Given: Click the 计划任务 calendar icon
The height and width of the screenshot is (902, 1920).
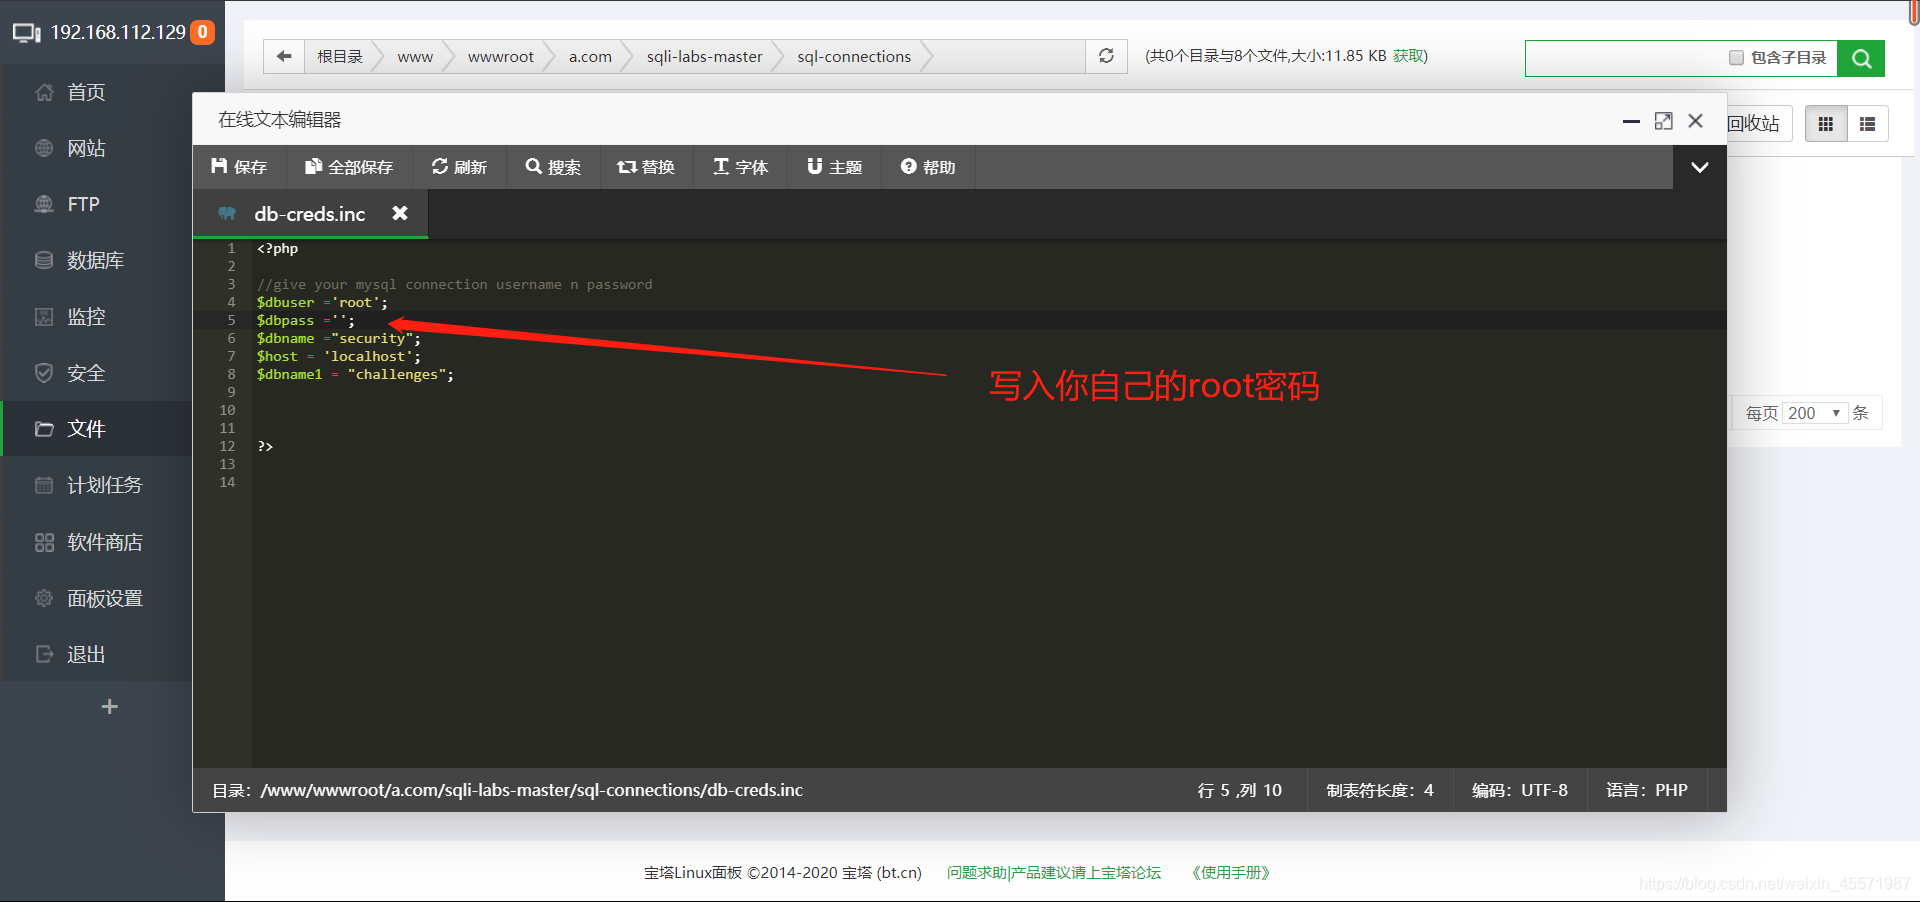Looking at the screenshot, I should (x=44, y=485).
